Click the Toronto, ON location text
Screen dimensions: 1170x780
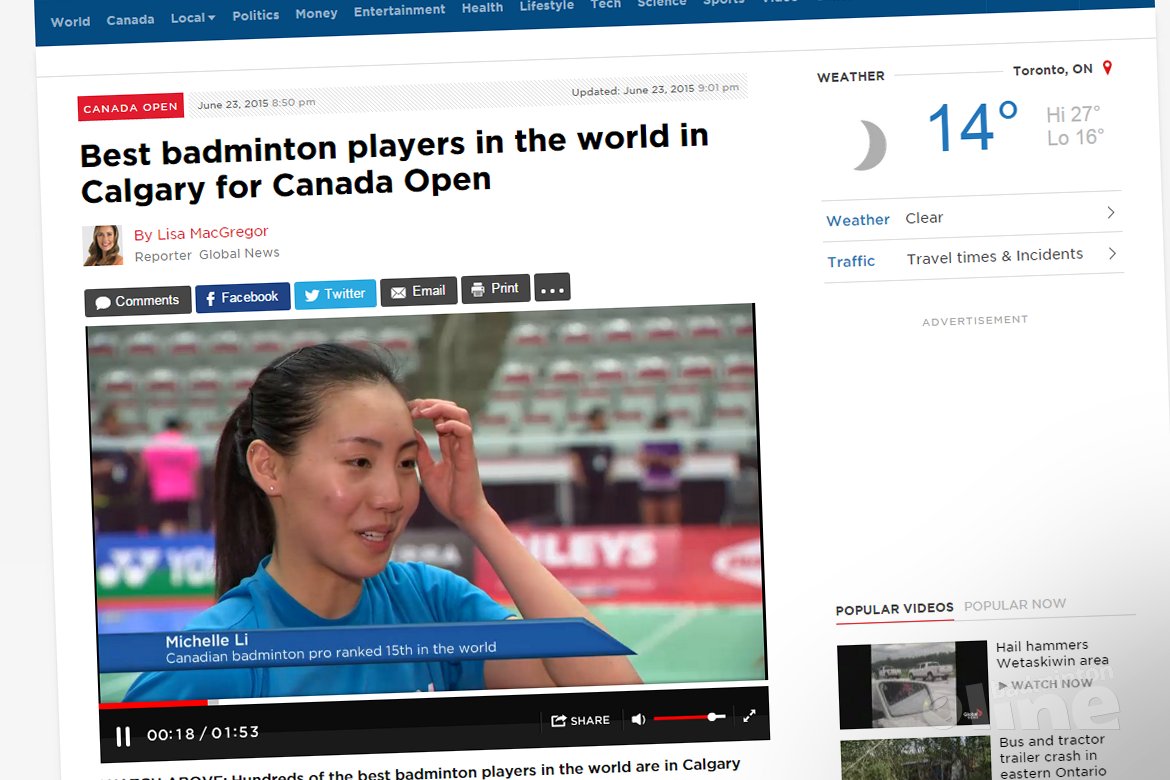[1052, 69]
